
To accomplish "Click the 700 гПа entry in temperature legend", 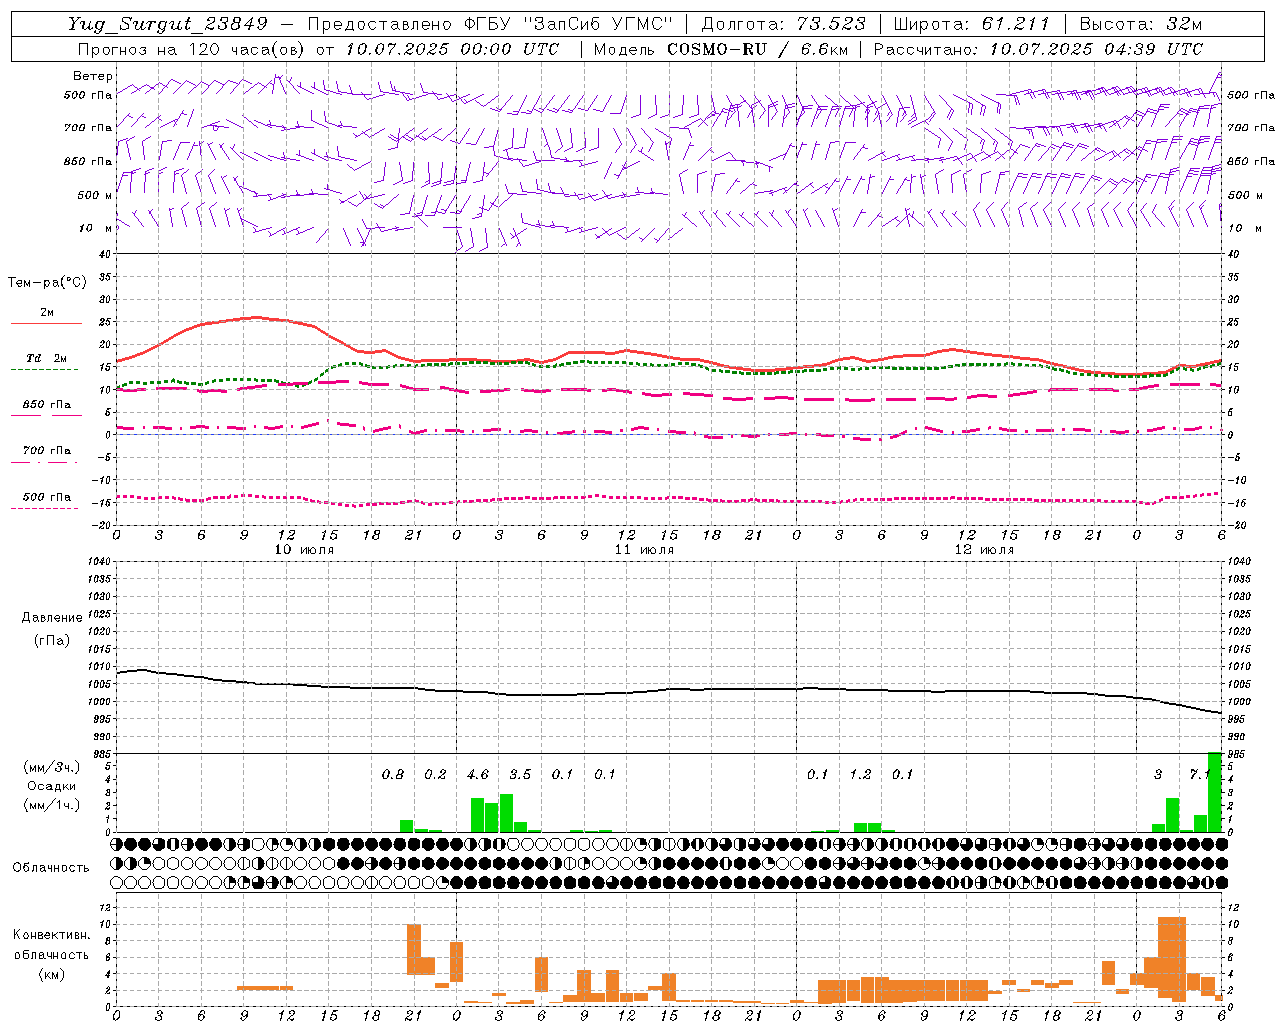I will tap(47, 450).
